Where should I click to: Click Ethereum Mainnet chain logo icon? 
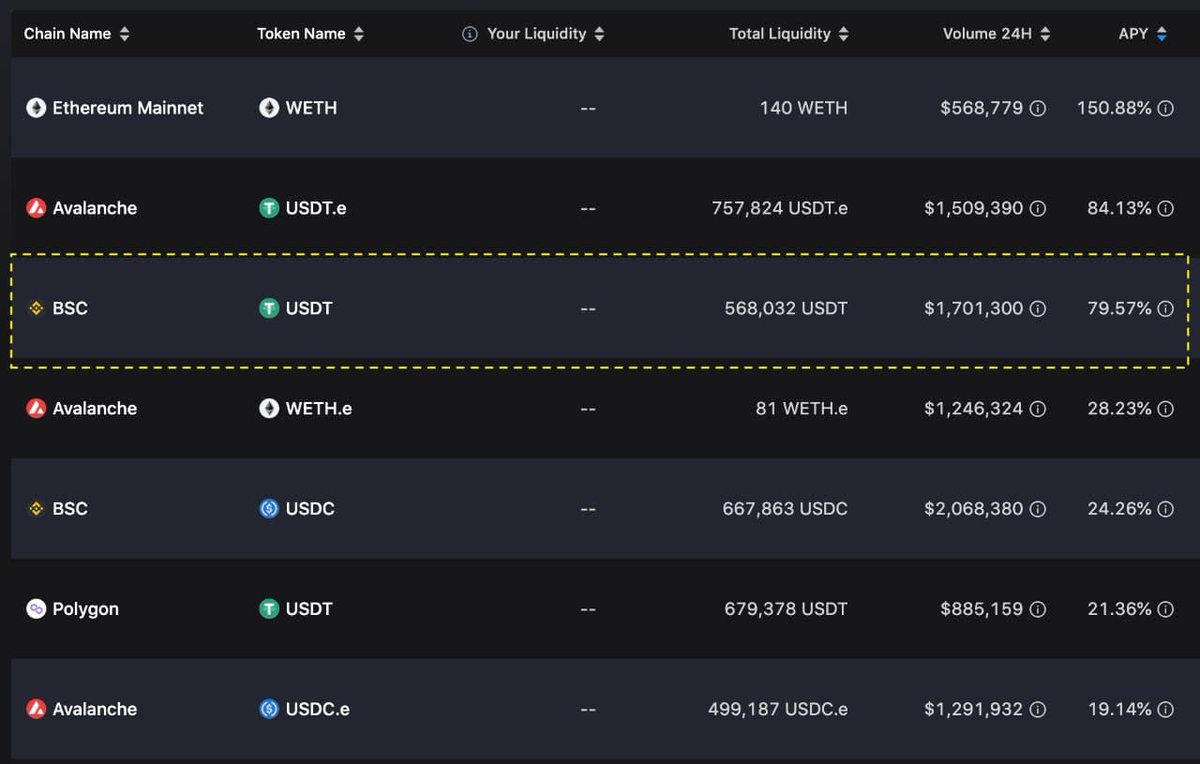click(x=36, y=108)
